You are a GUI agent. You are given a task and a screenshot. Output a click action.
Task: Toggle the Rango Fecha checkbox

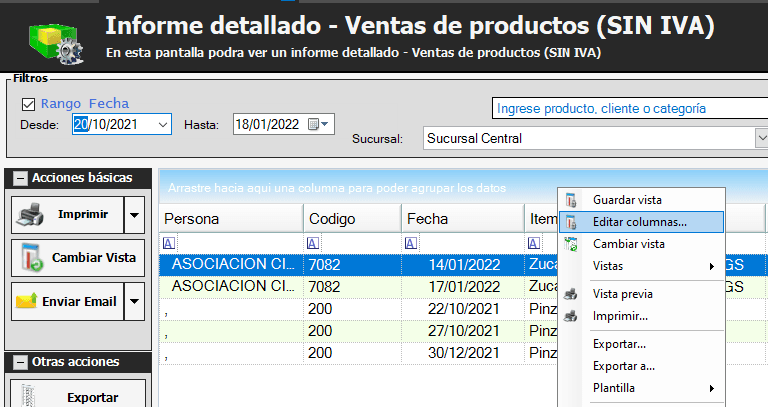pyautogui.click(x=28, y=104)
